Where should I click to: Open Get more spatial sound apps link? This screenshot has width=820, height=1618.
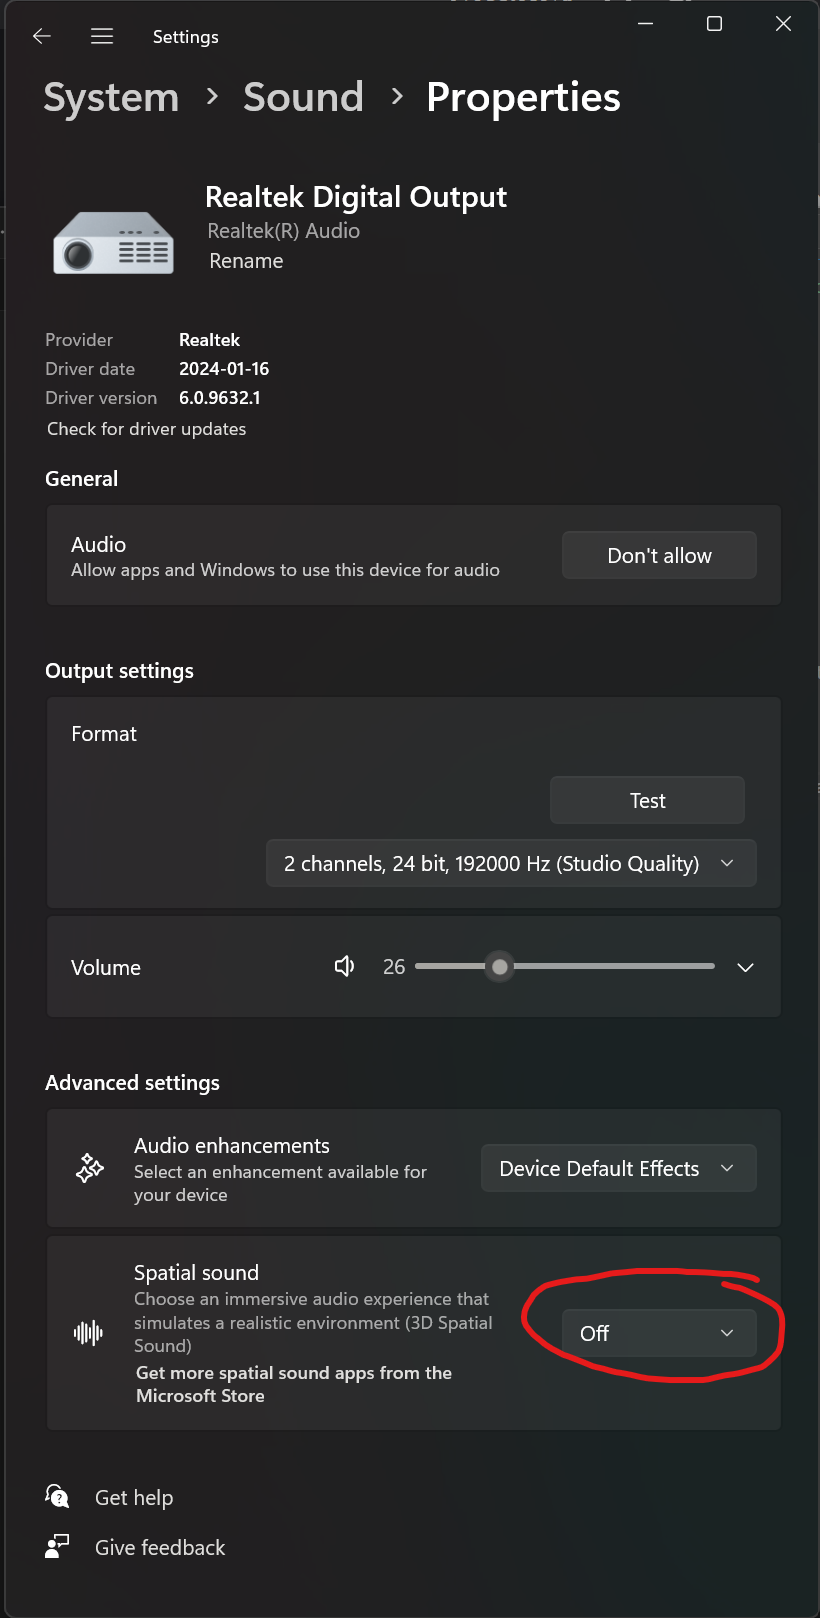(x=293, y=1384)
